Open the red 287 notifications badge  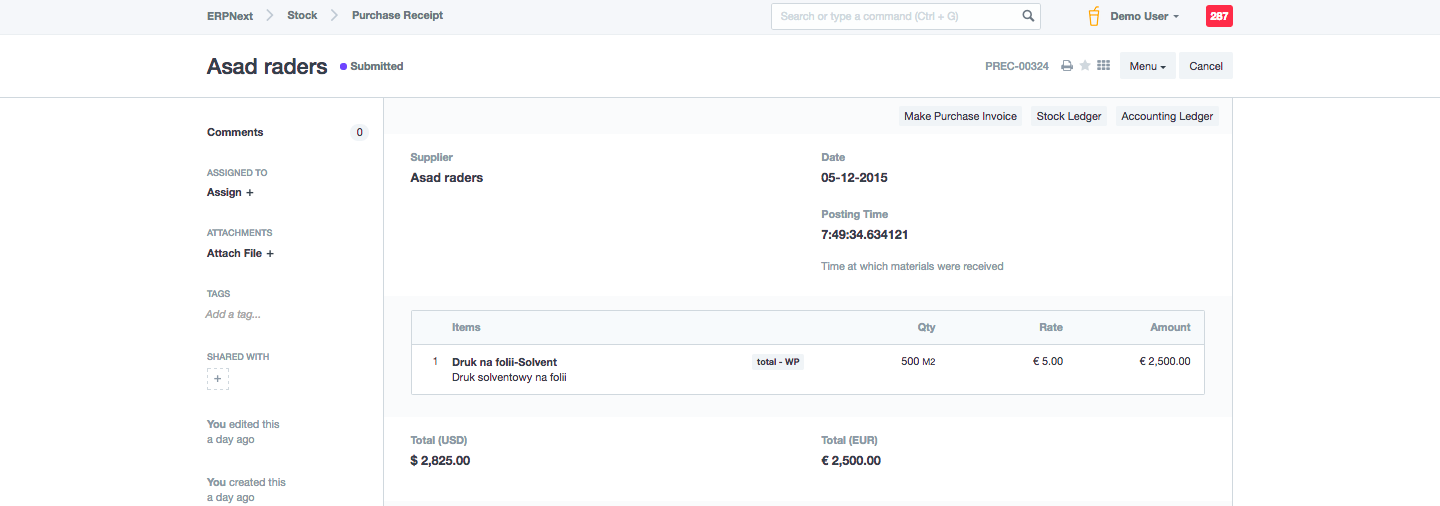[x=1219, y=16]
